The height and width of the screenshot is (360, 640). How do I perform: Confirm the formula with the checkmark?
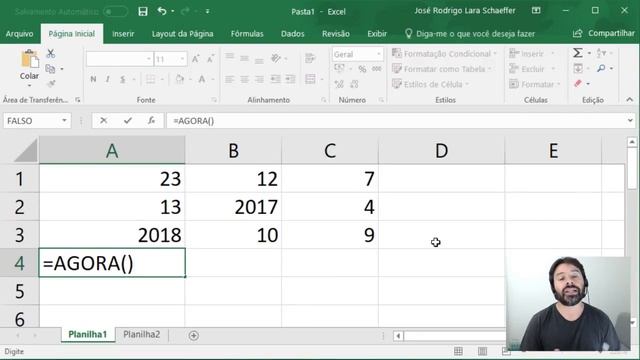coord(128,121)
